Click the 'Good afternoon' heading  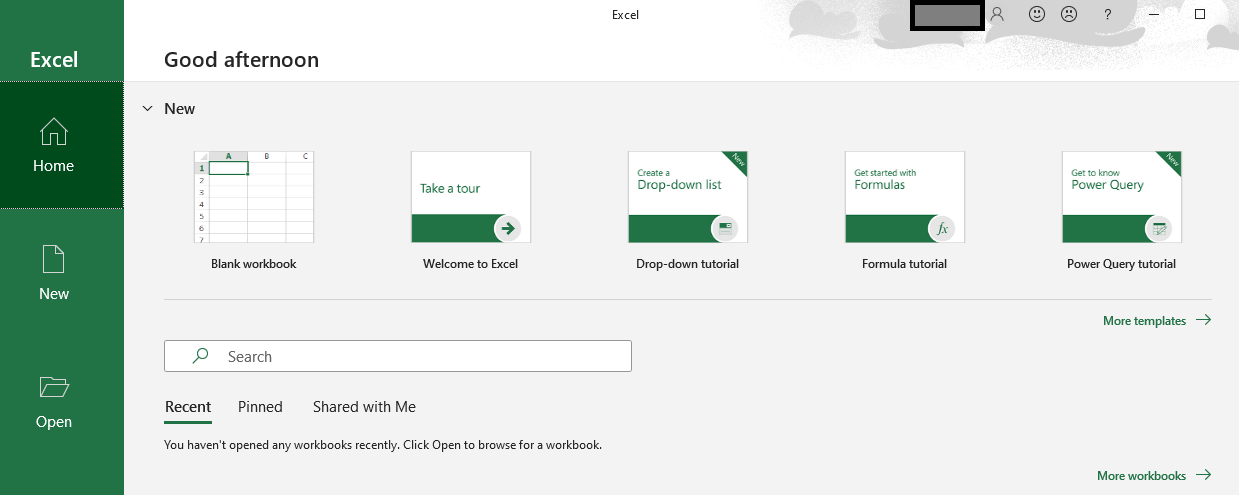click(x=242, y=60)
